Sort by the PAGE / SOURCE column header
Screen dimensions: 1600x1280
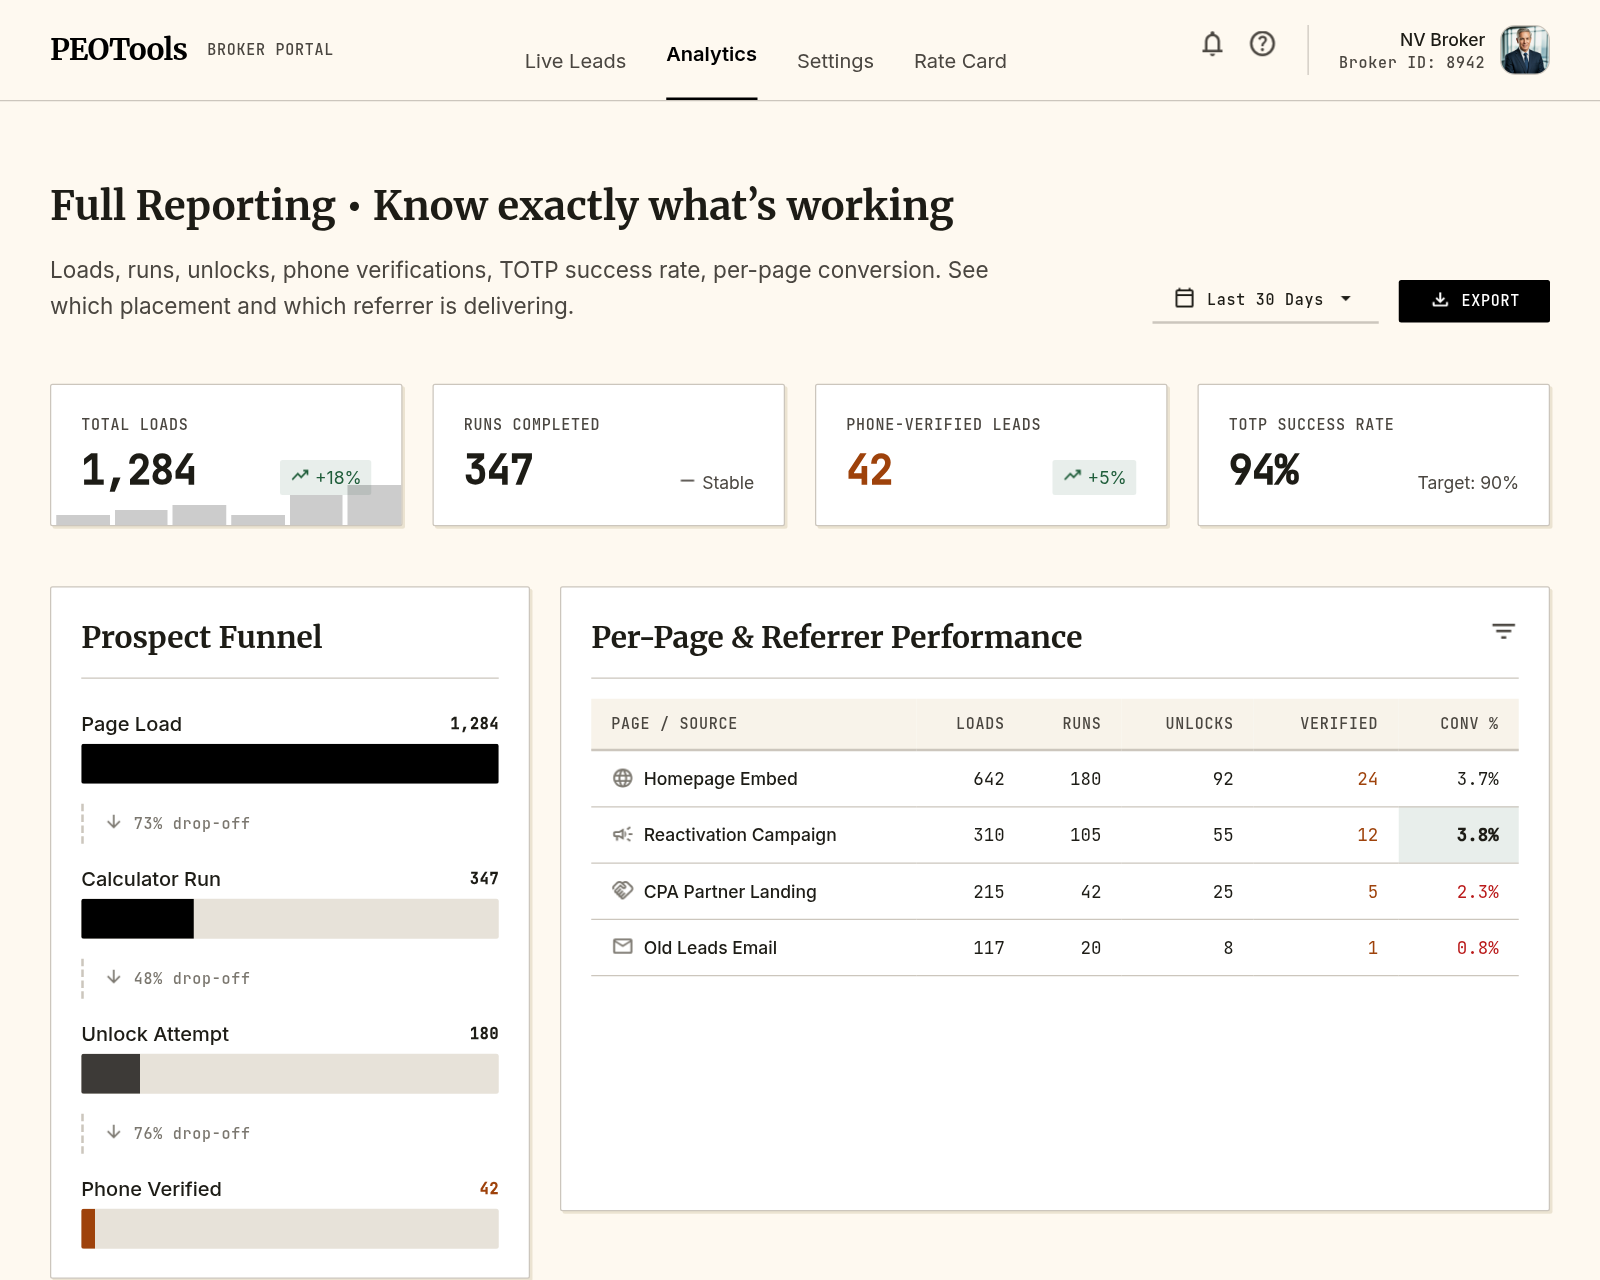coord(674,723)
